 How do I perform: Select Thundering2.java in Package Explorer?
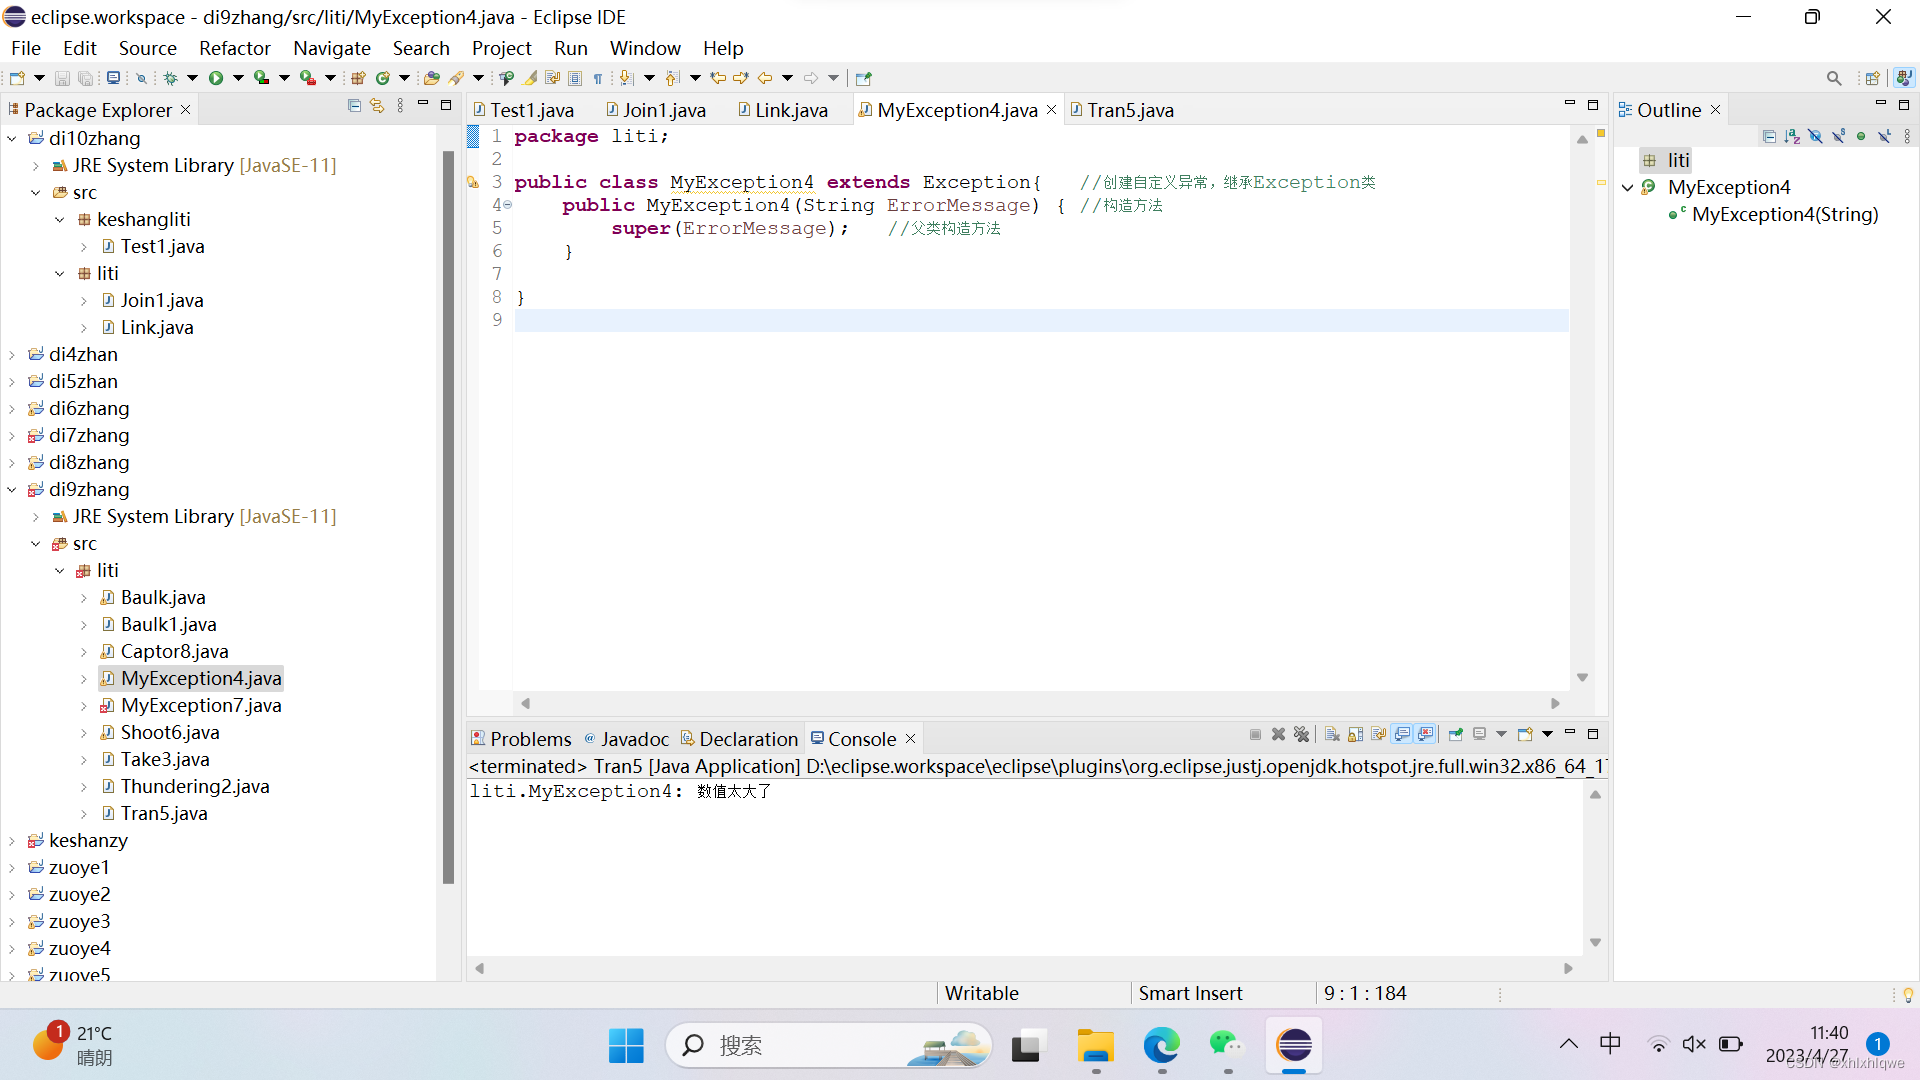tap(195, 787)
